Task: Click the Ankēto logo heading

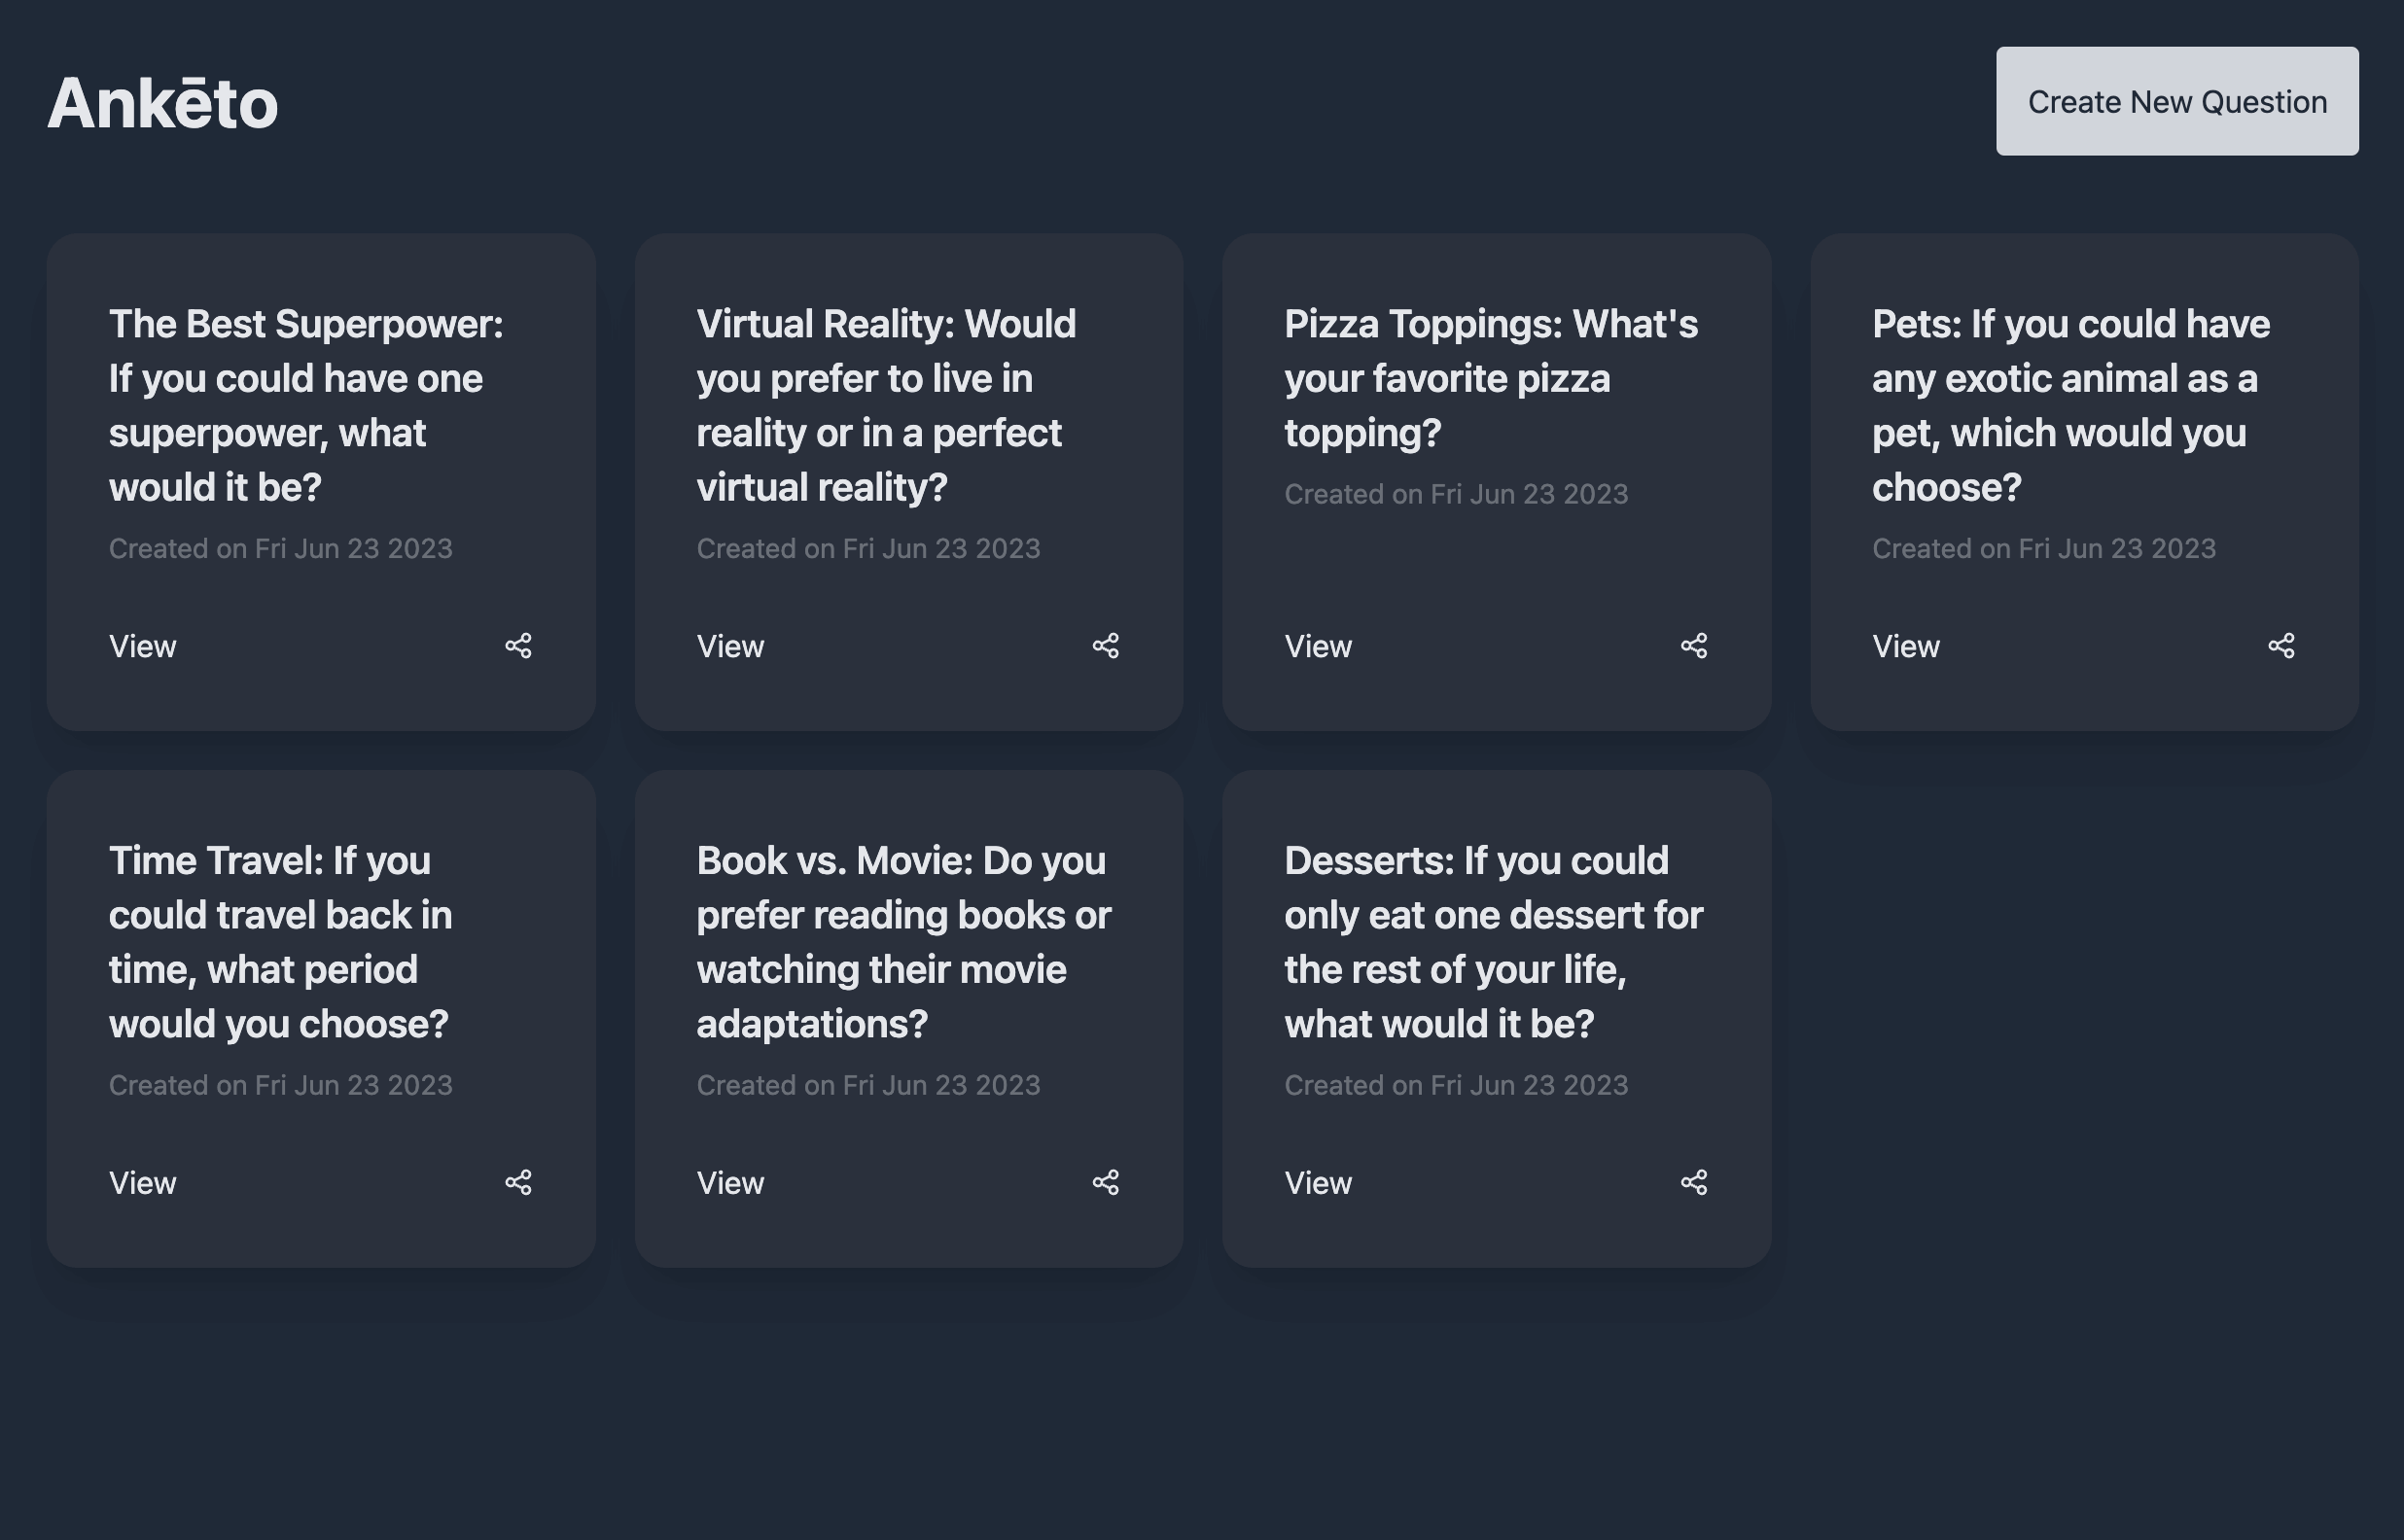Action: pos(162,103)
